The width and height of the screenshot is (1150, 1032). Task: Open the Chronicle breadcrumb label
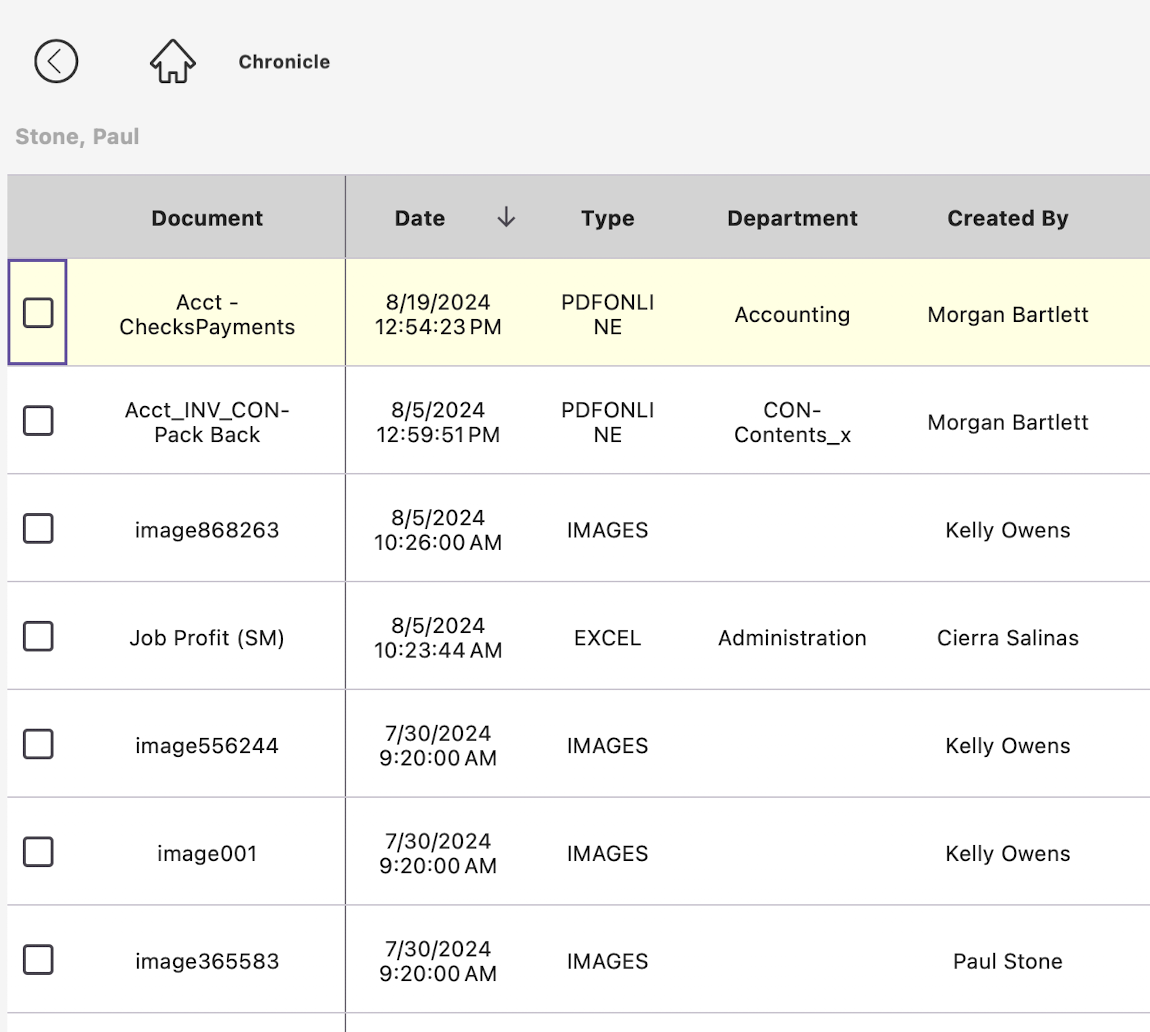coord(284,62)
